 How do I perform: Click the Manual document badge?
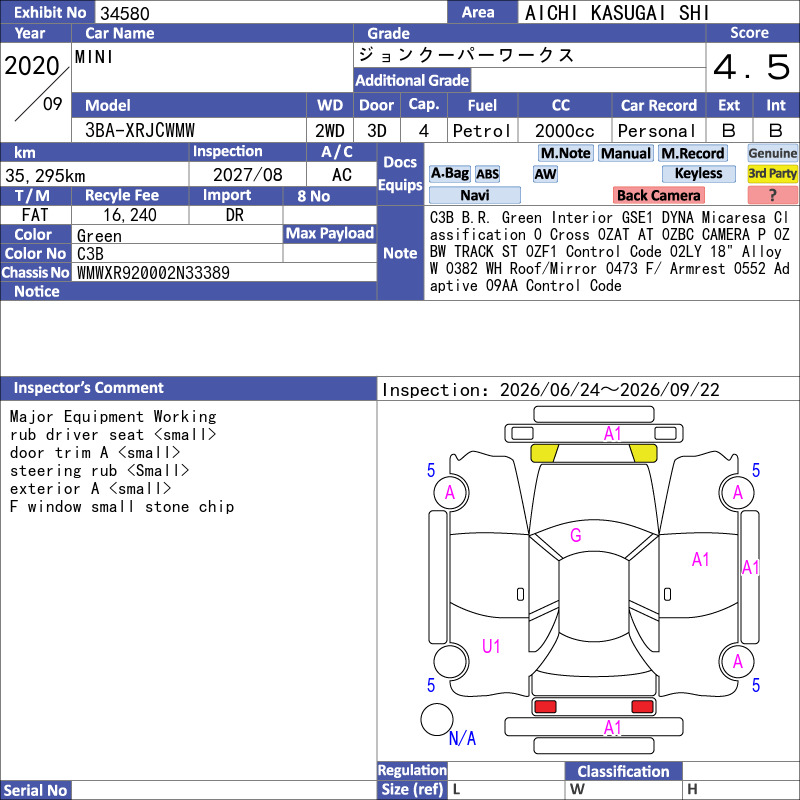(x=626, y=153)
